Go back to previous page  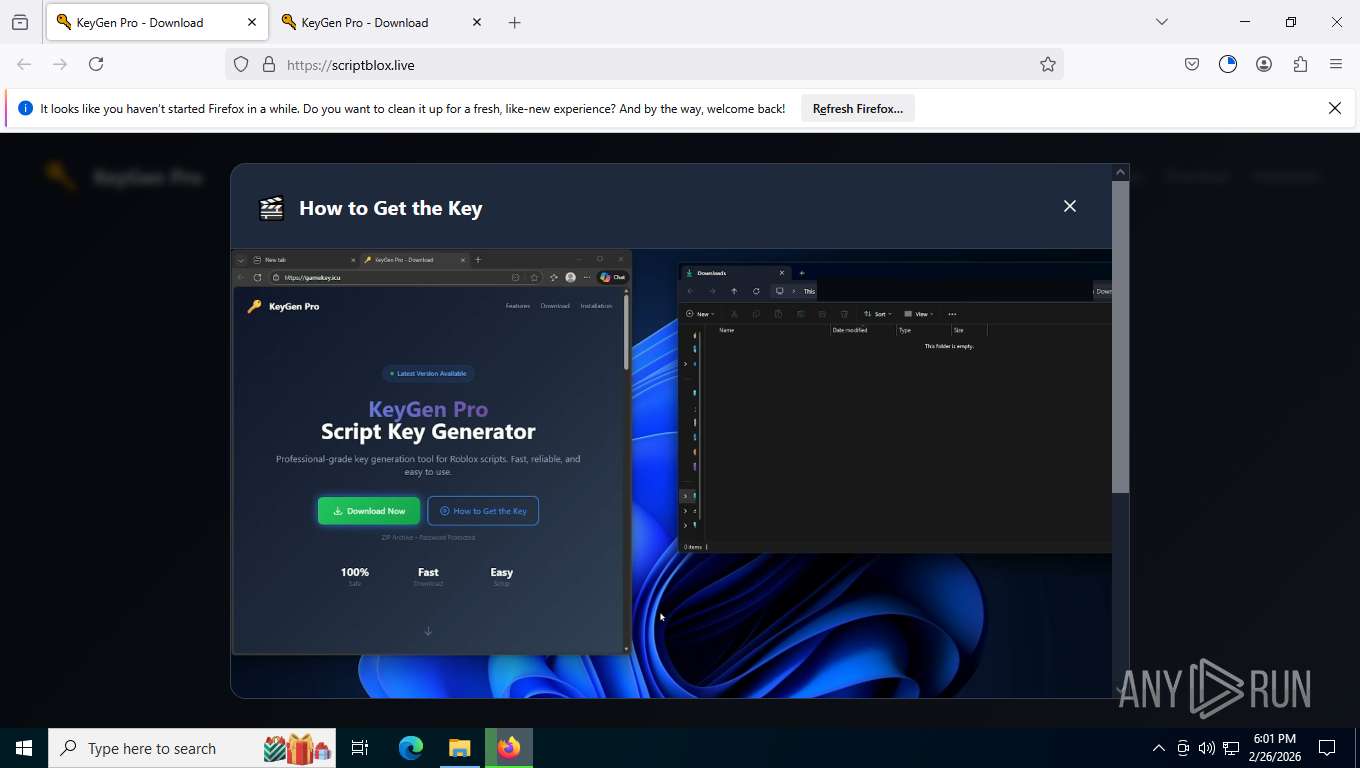pyautogui.click(x=24, y=64)
